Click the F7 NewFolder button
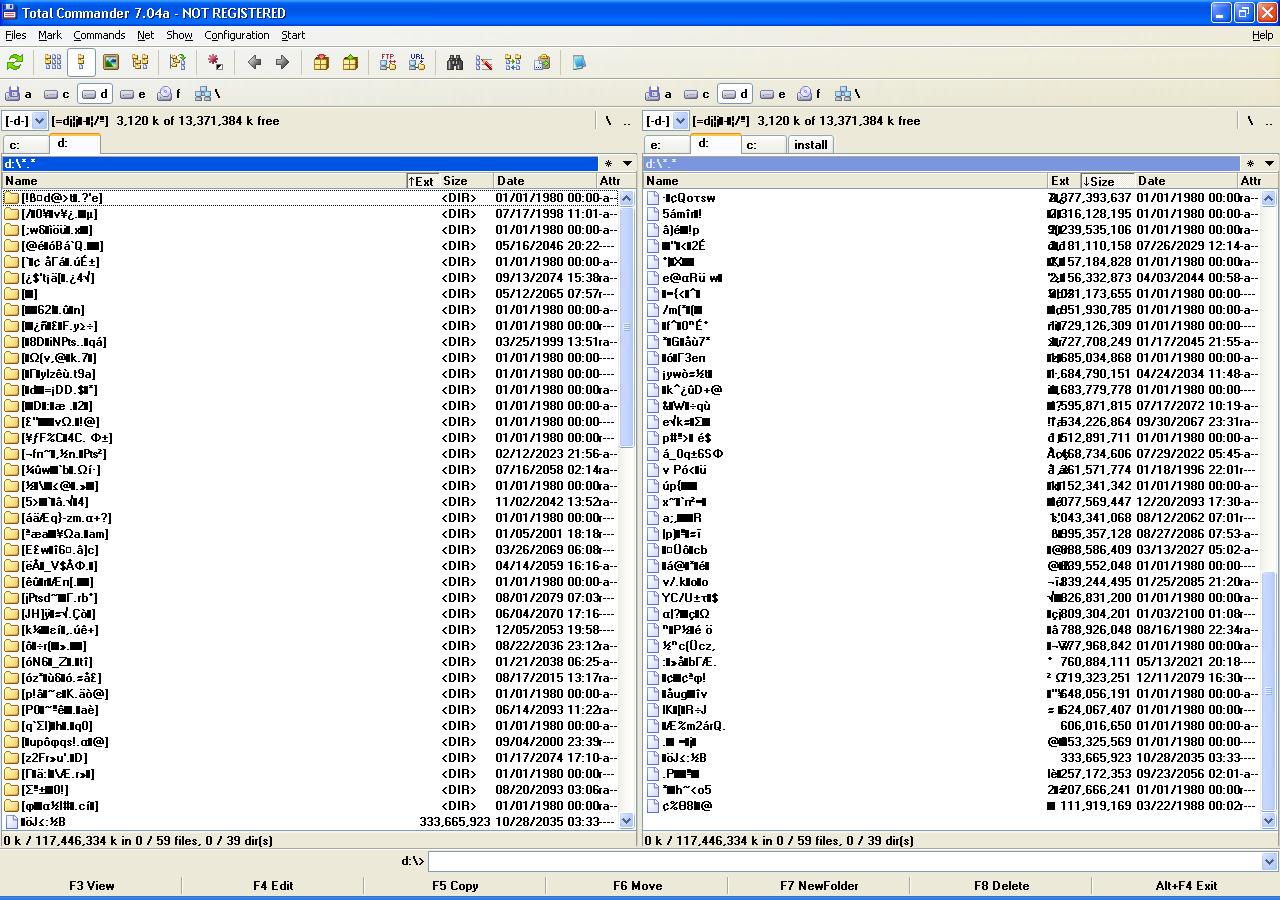 (819, 885)
